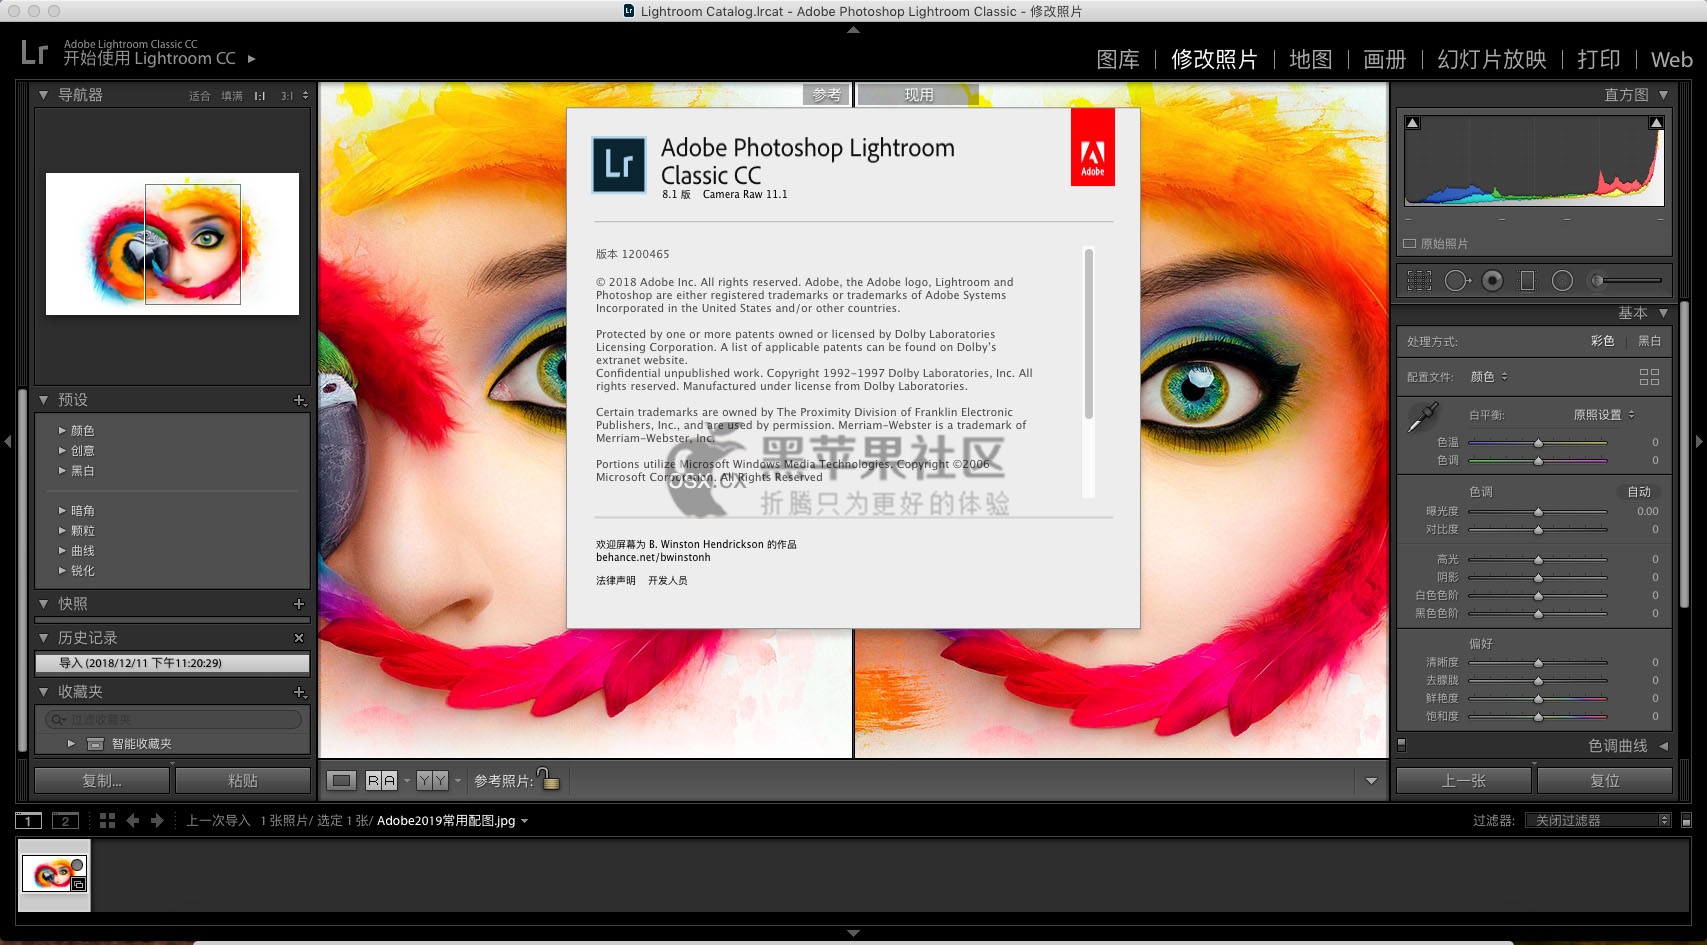Click the 上一张 button

1464,781
